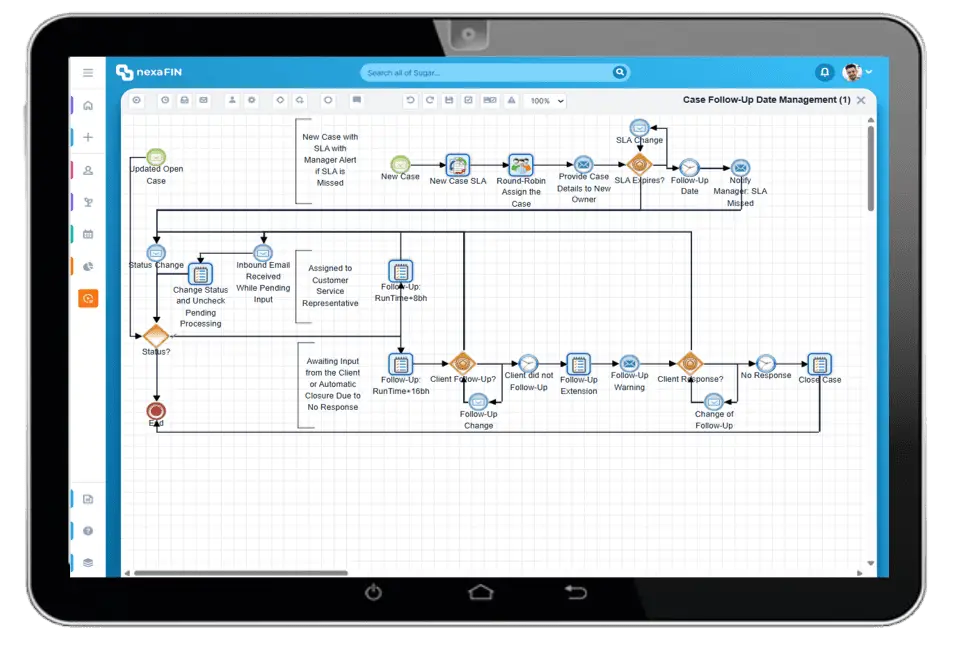The height and width of the screenshot is (651, 965).
Task: Show process validation errors with the warning icon
Action: pos(510,100)
